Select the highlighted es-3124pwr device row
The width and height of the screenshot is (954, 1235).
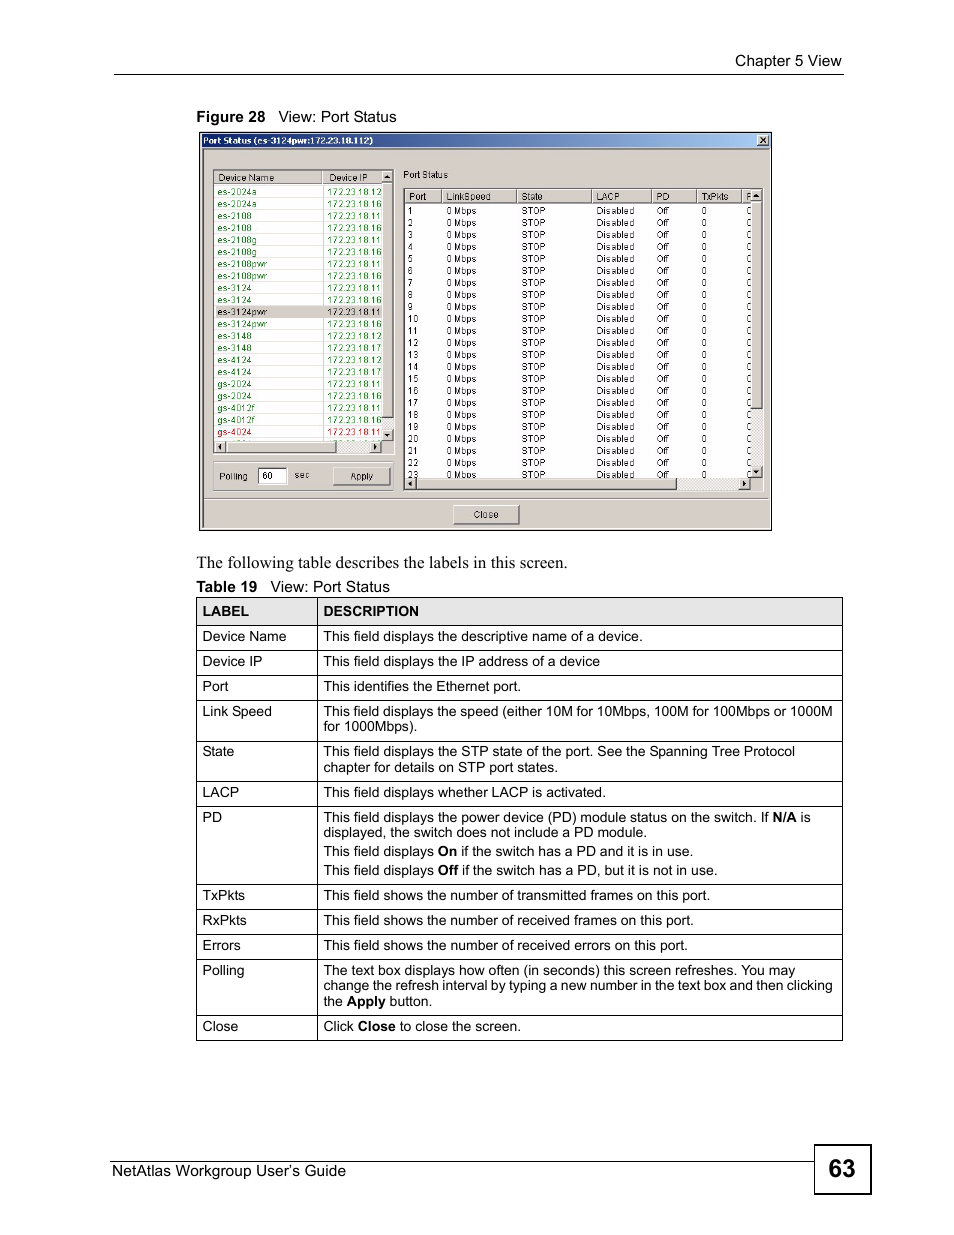click(x=299, y=312)
